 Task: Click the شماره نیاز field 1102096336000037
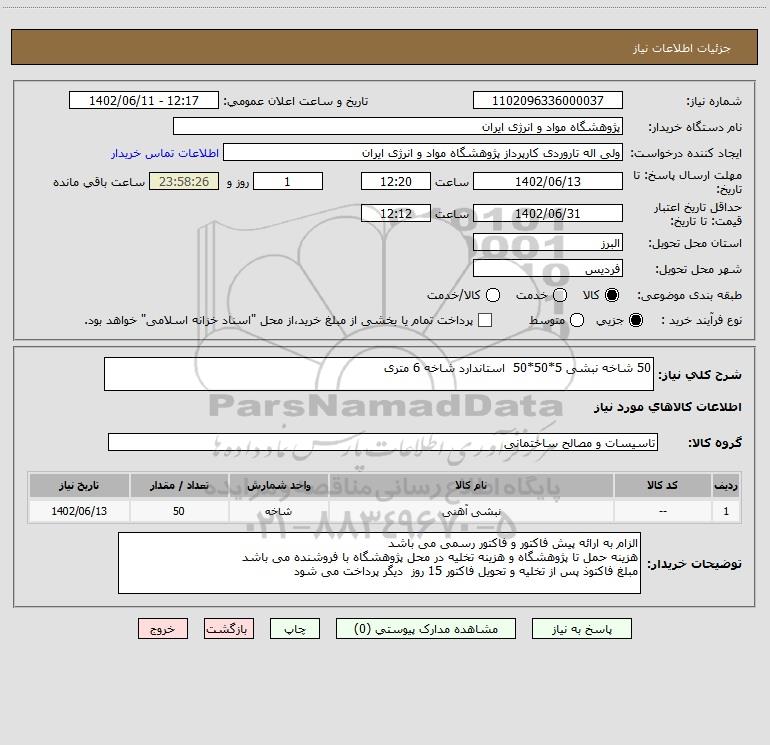click(x=548, y=100)
